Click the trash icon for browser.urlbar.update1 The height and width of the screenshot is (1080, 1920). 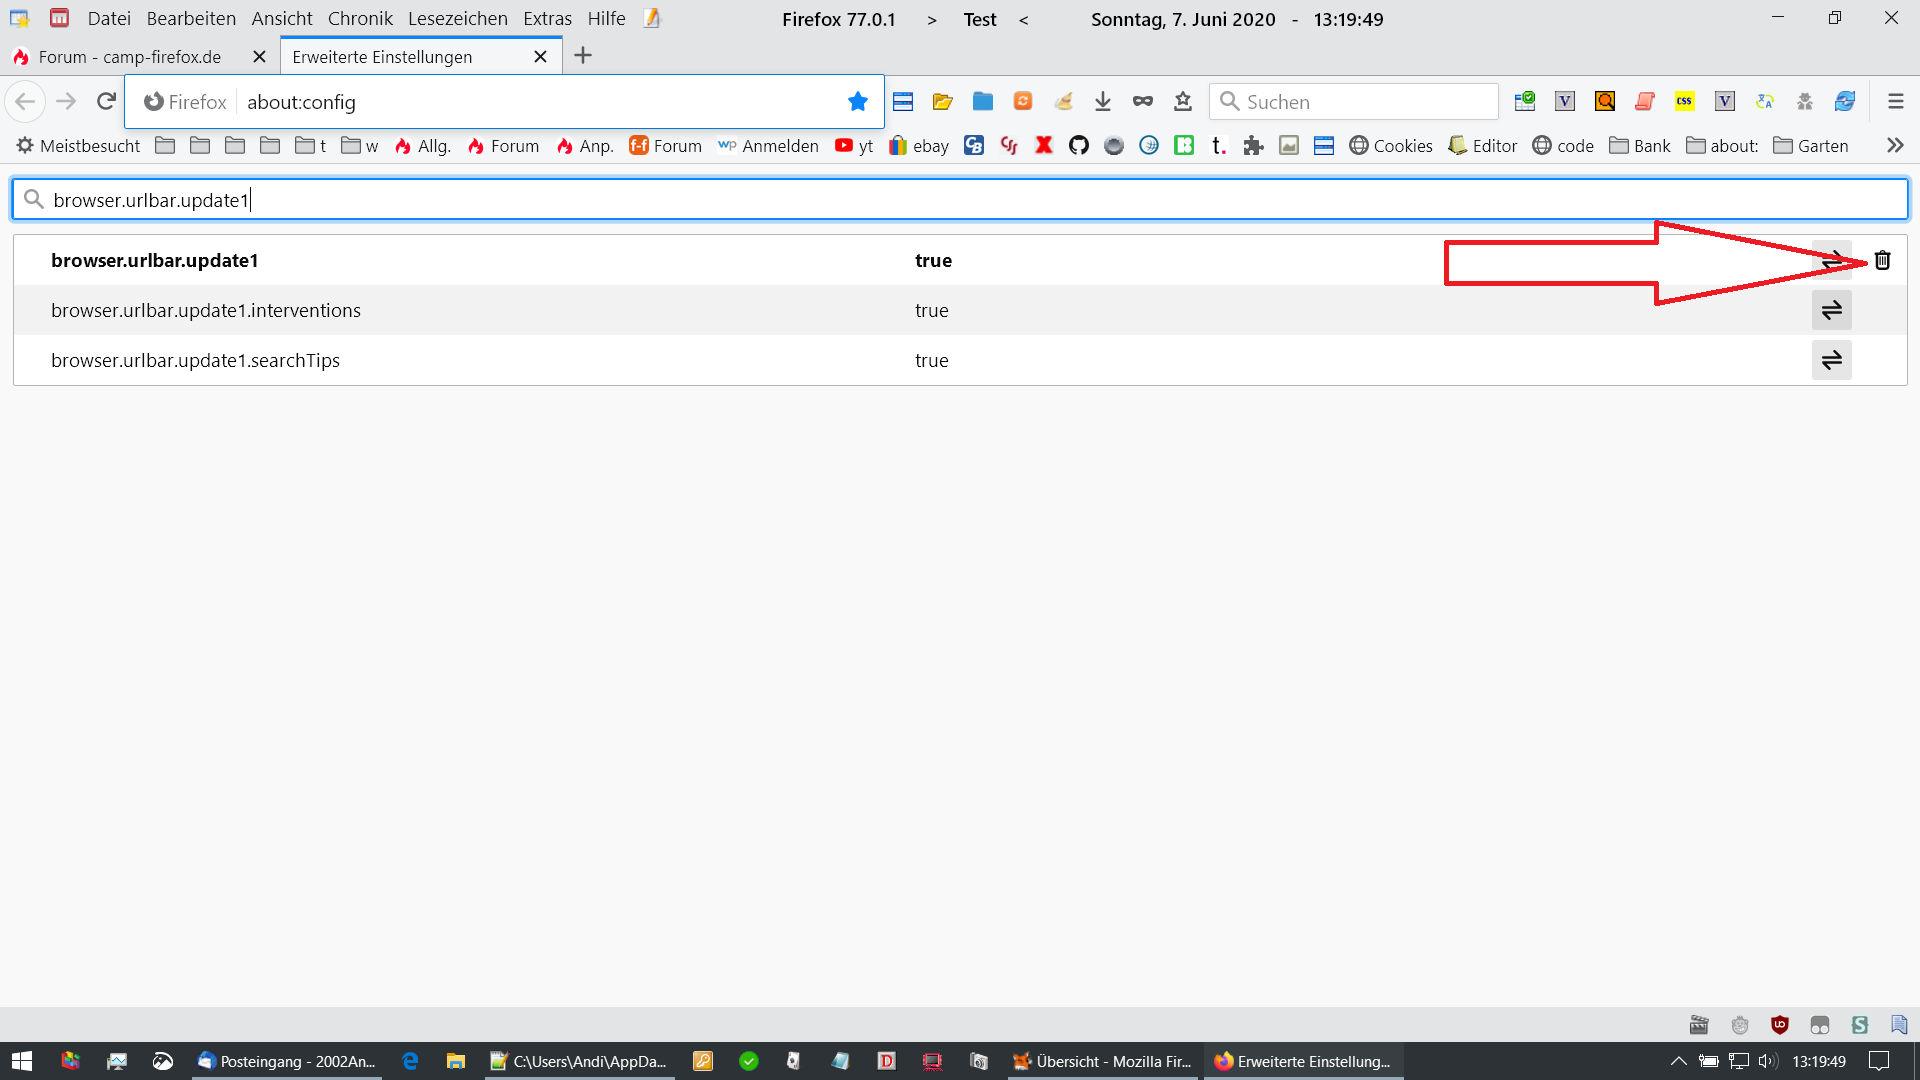click(x=1882, y=260)
